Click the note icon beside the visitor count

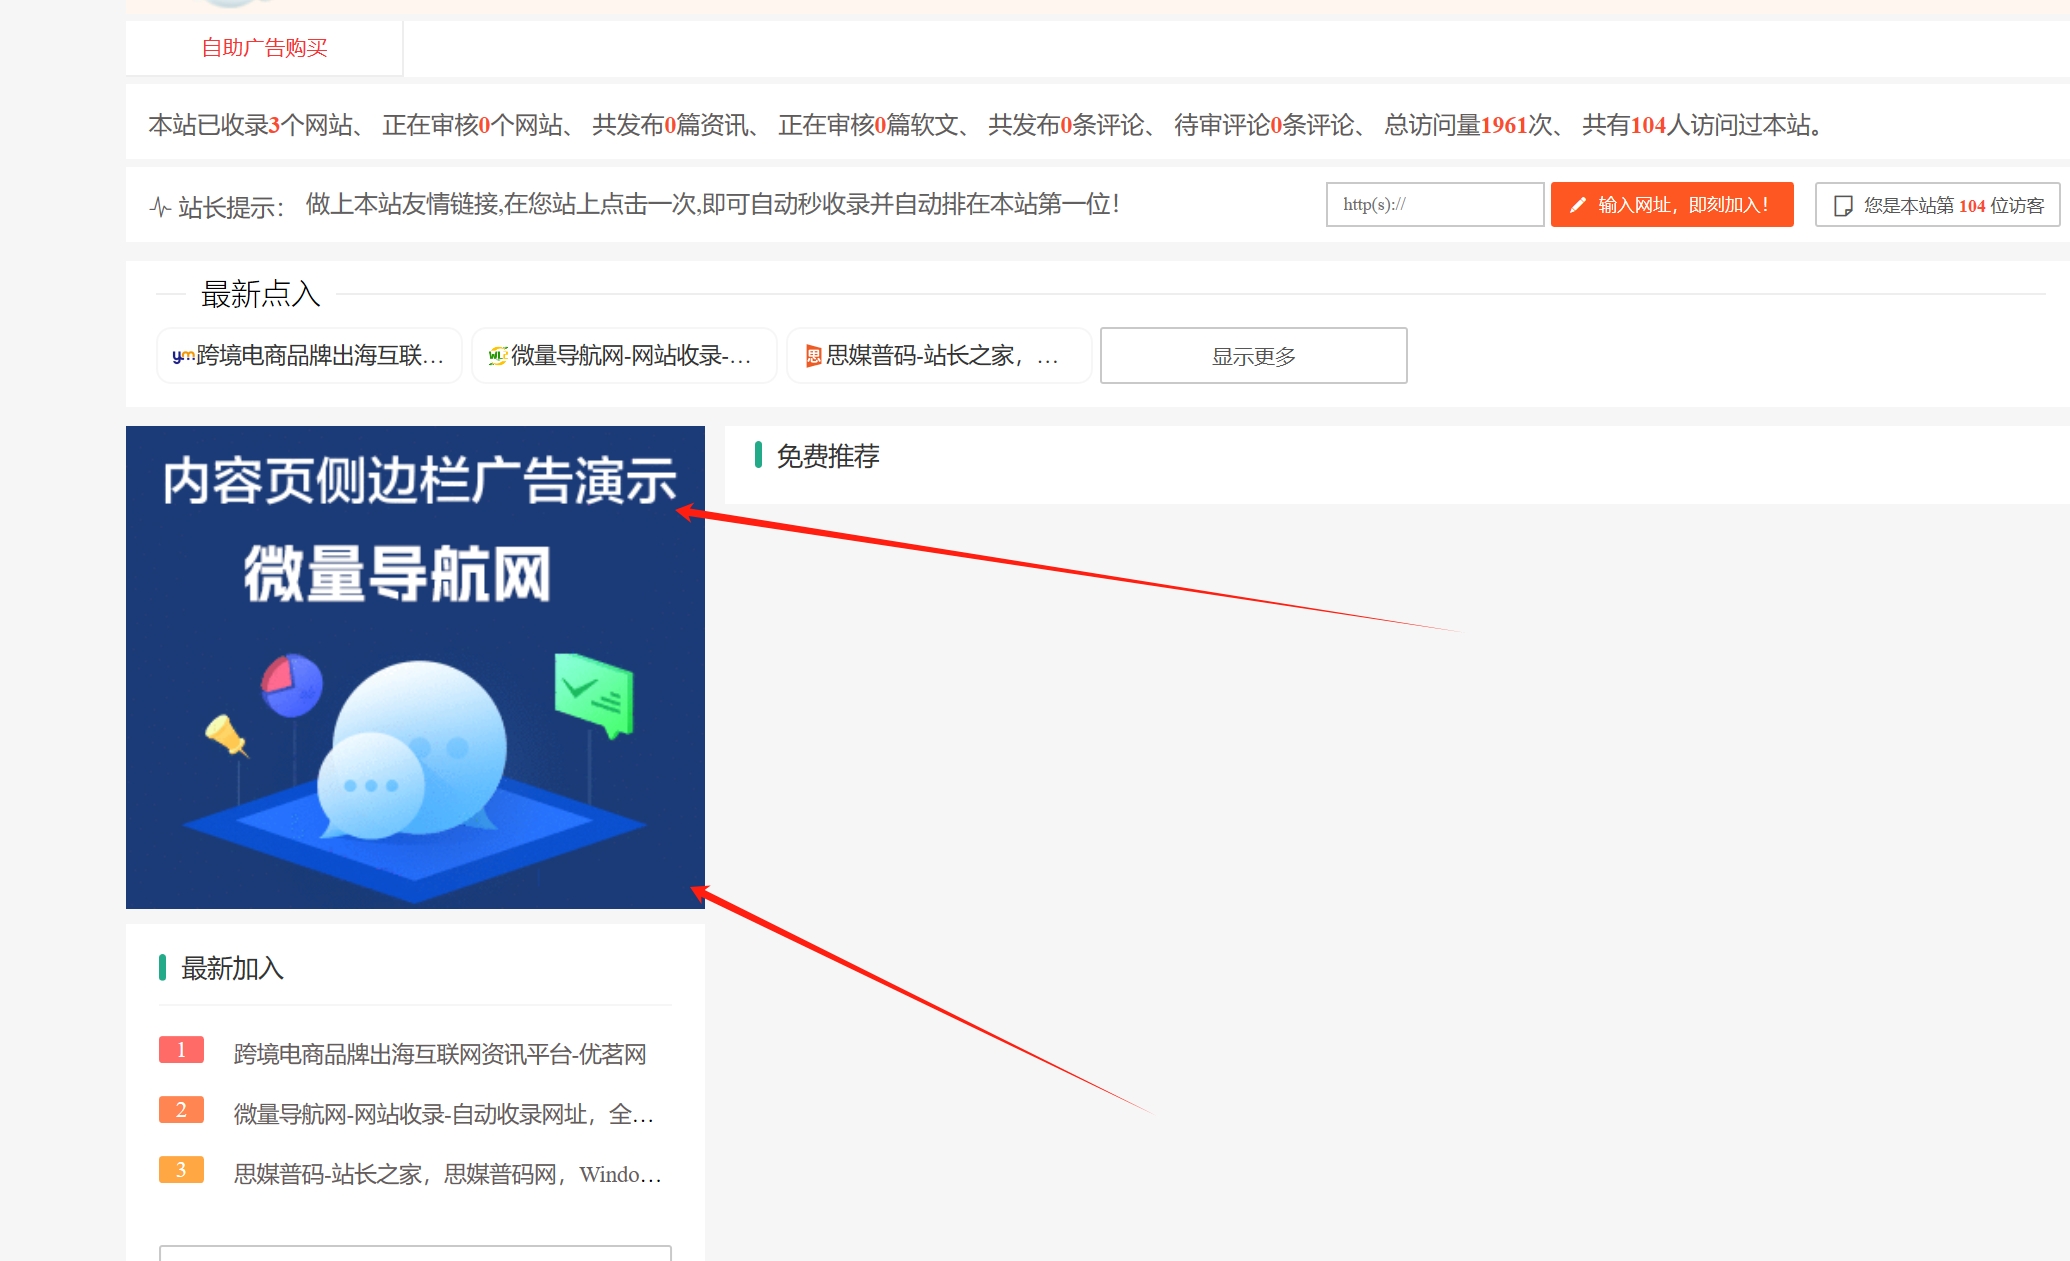click(x=1843, y=206)
